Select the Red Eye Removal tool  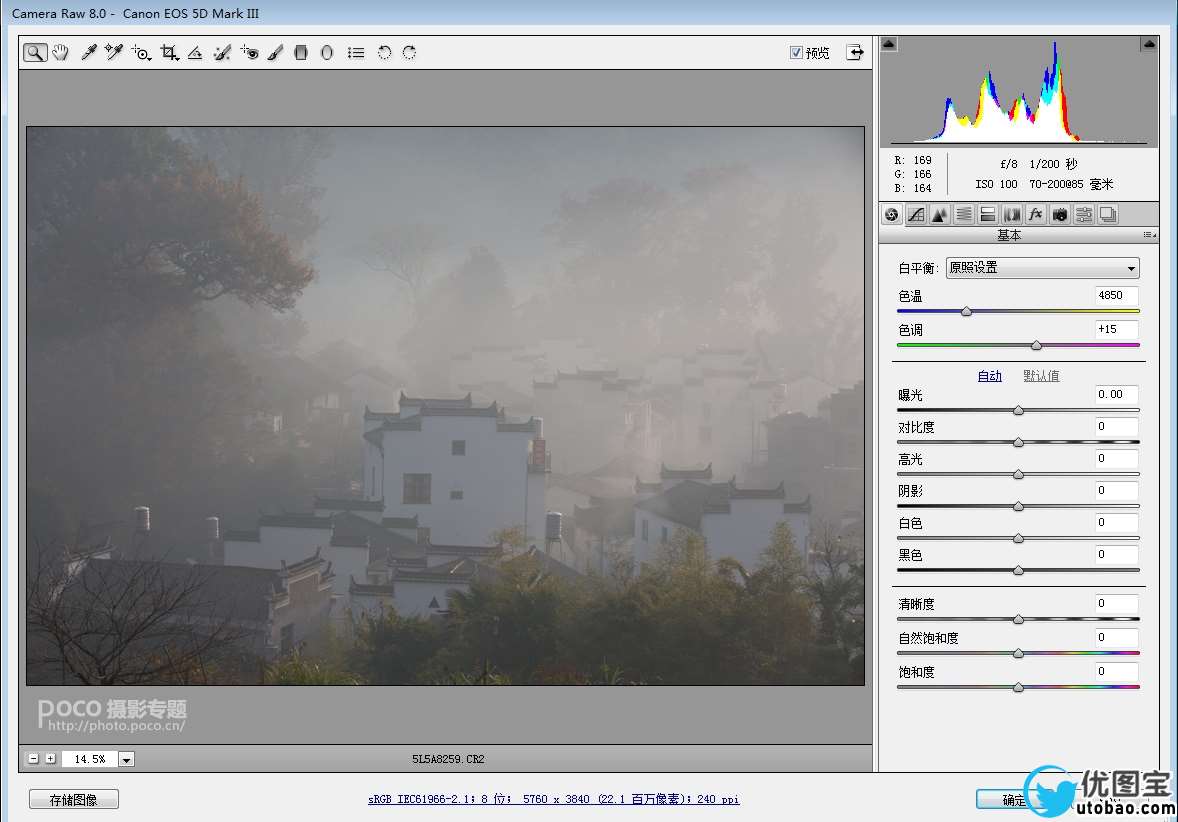(x=249, y=53)
